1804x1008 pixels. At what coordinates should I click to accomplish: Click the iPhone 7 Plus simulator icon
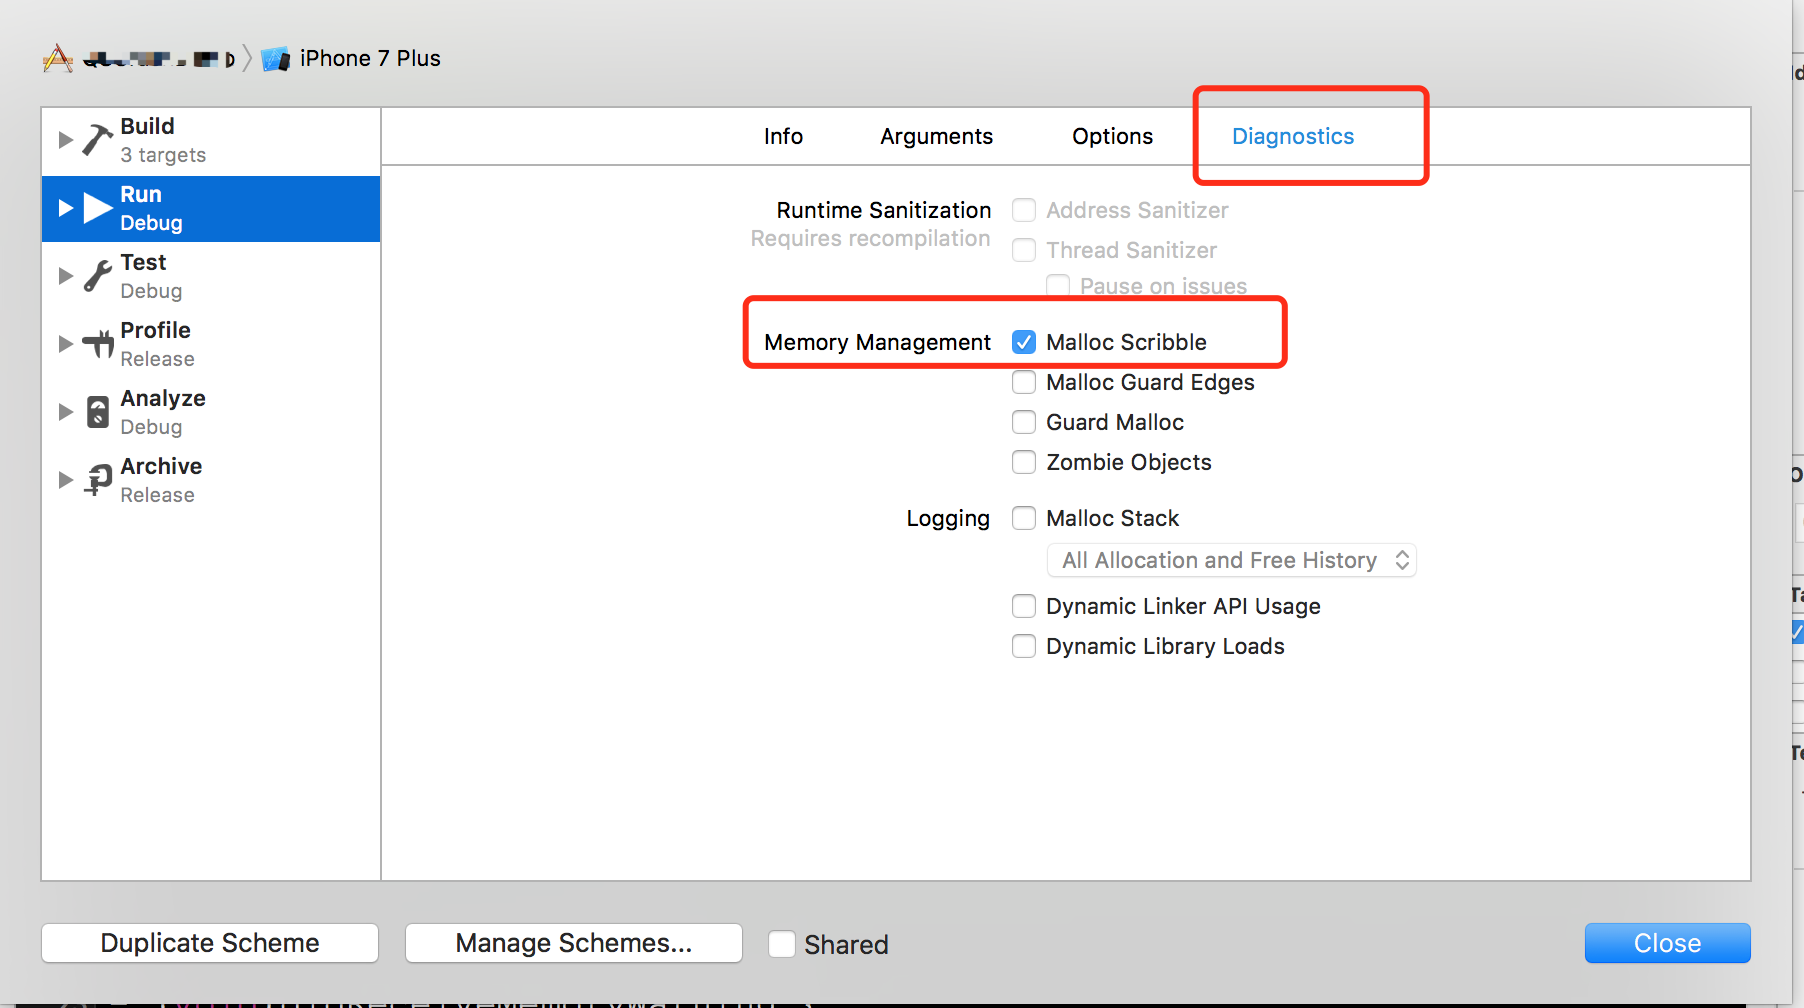(x=275, y=59)
